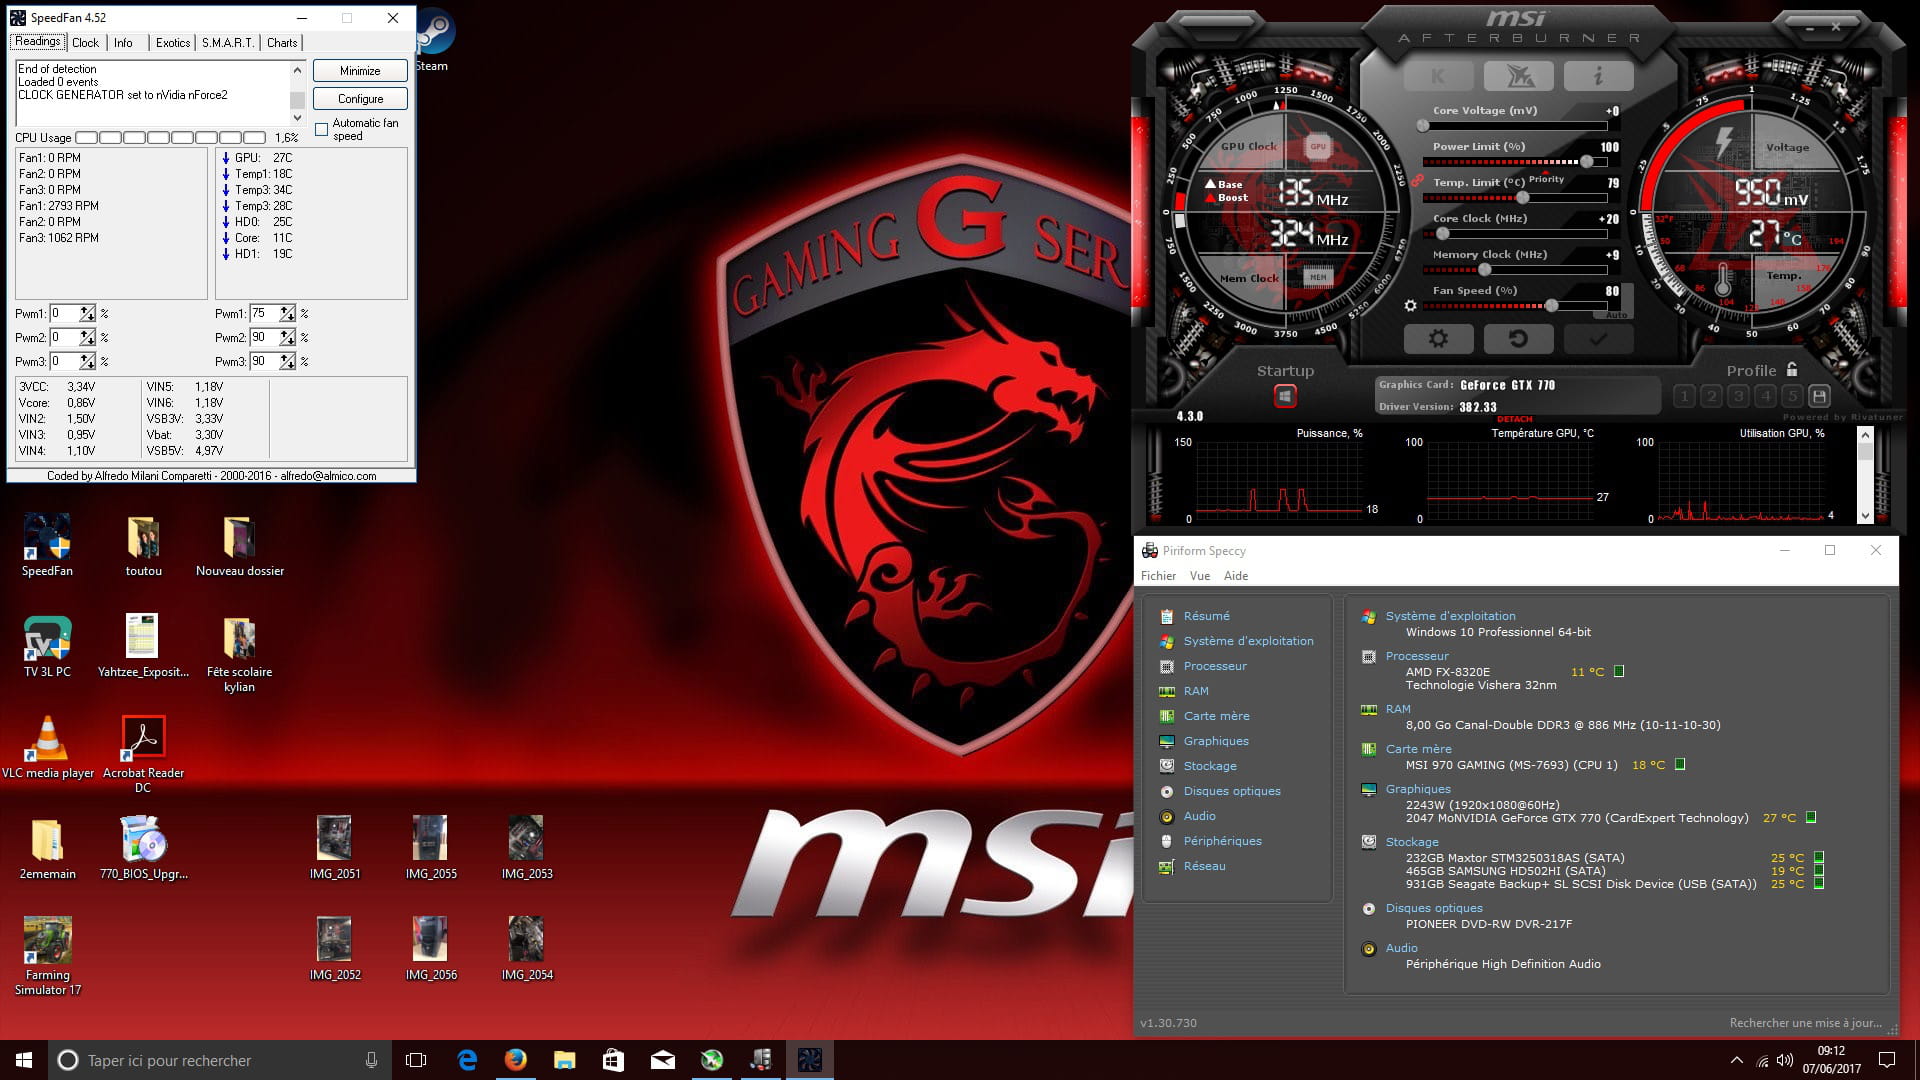
Task: Open the Charts tab in SpeedFan
Action: [282, 42]
